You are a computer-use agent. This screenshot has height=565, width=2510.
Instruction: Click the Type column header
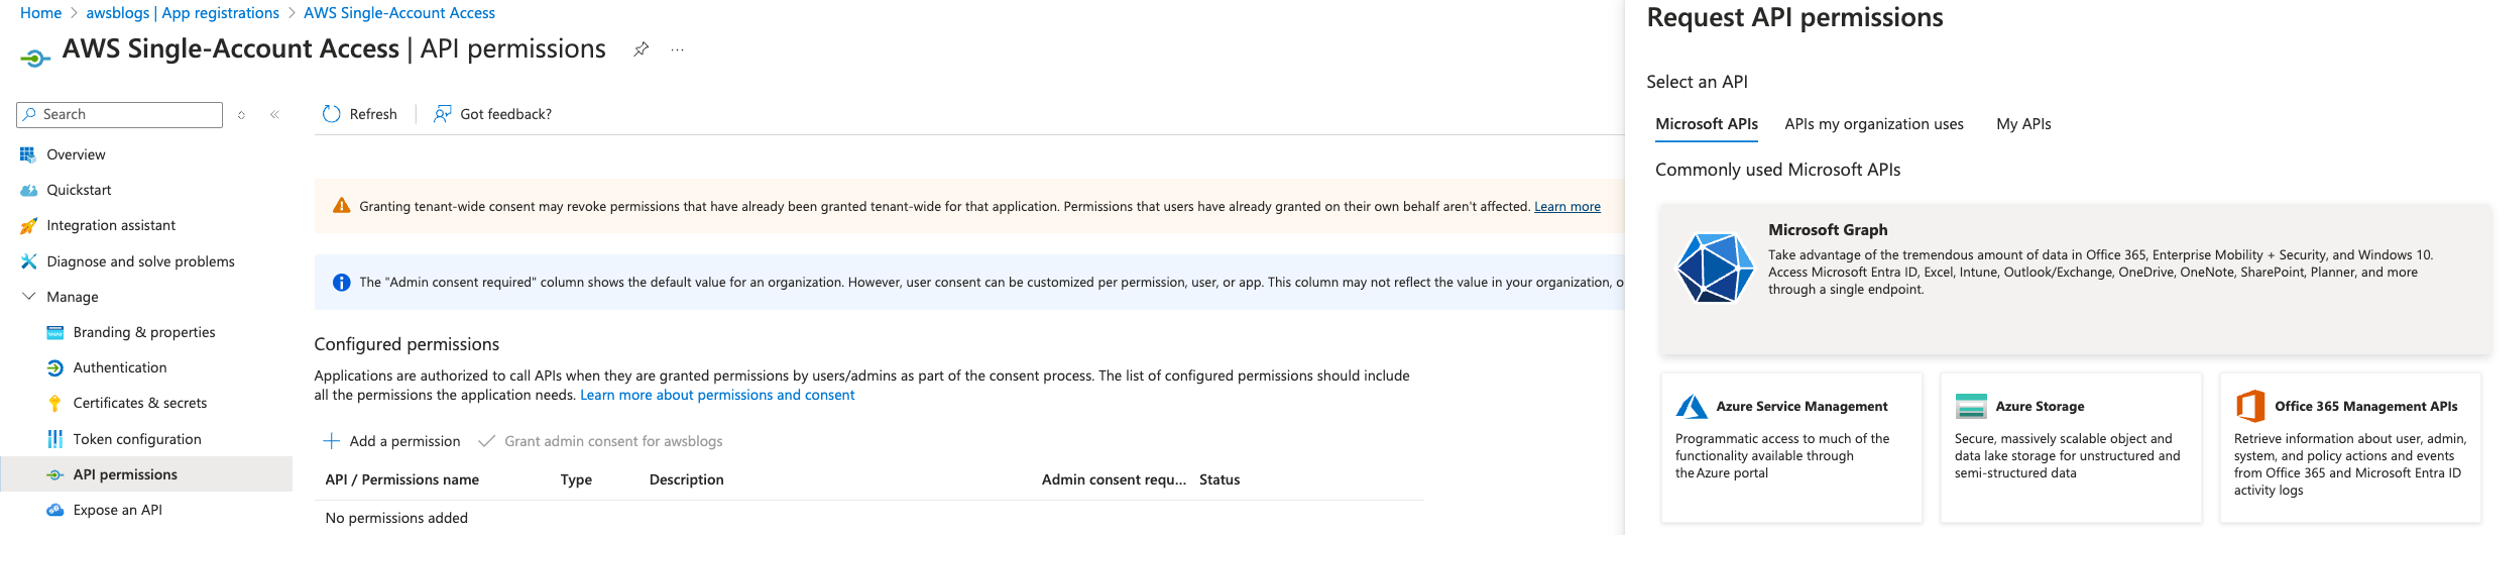pos(576,480)
